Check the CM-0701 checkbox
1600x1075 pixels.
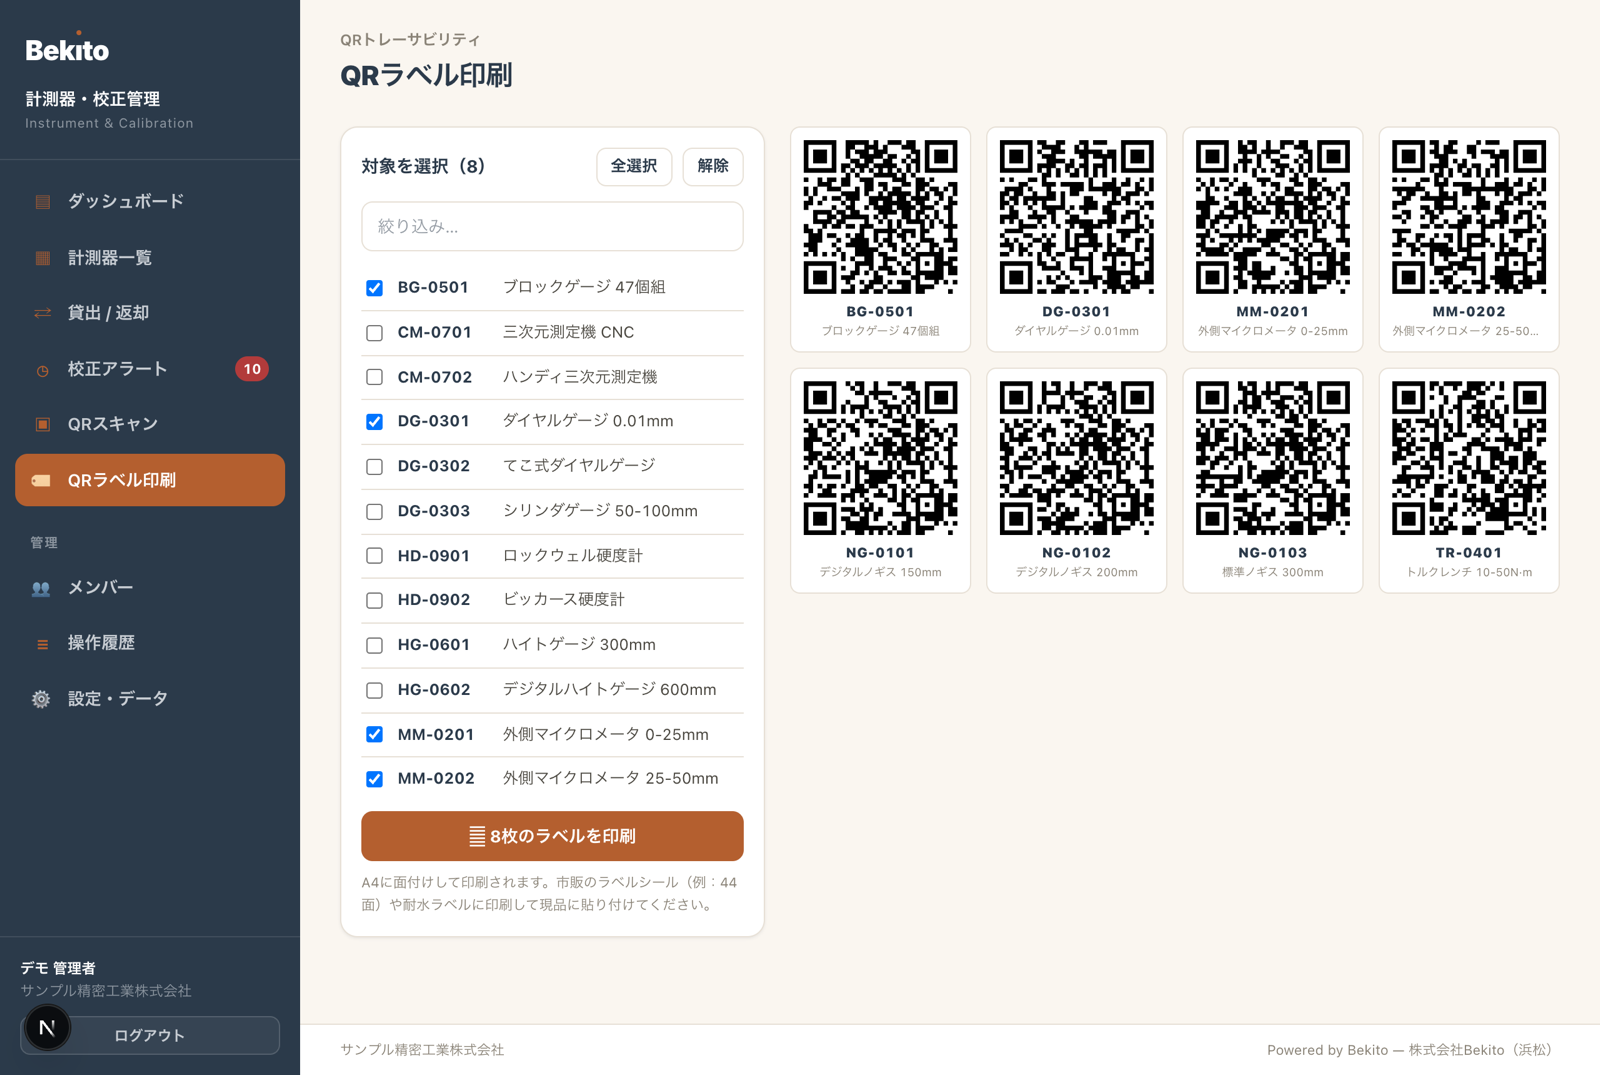[x=374, y=333]
